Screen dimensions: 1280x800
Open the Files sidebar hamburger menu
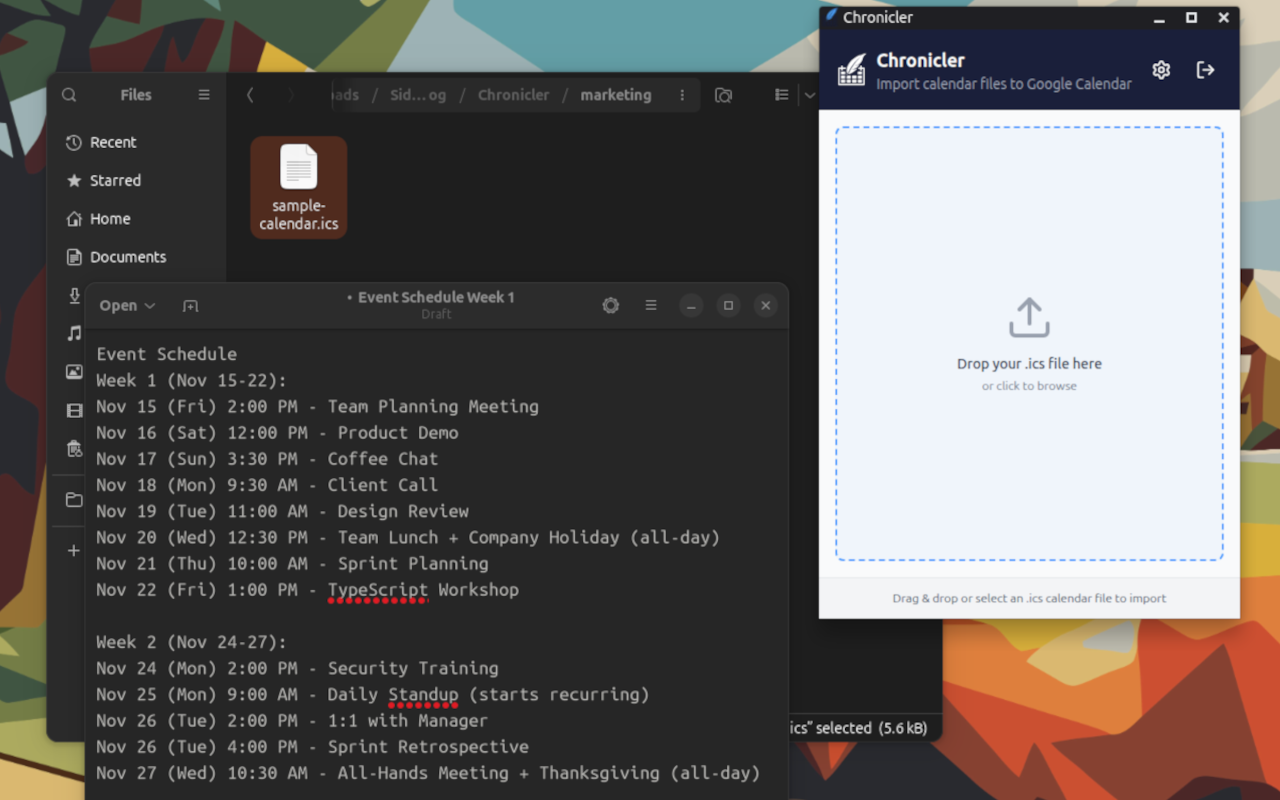click(x=204, y=95)
